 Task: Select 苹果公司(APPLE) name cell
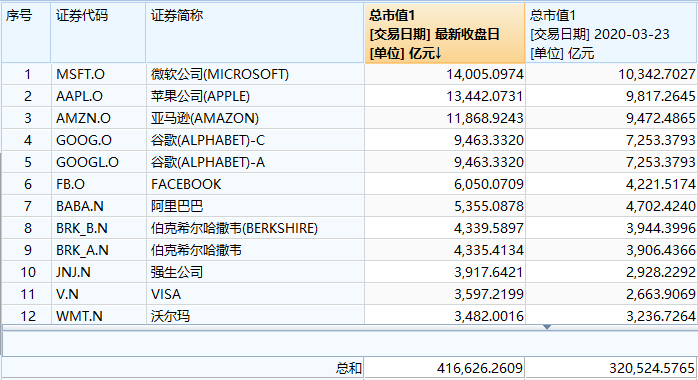coord(255,96)
